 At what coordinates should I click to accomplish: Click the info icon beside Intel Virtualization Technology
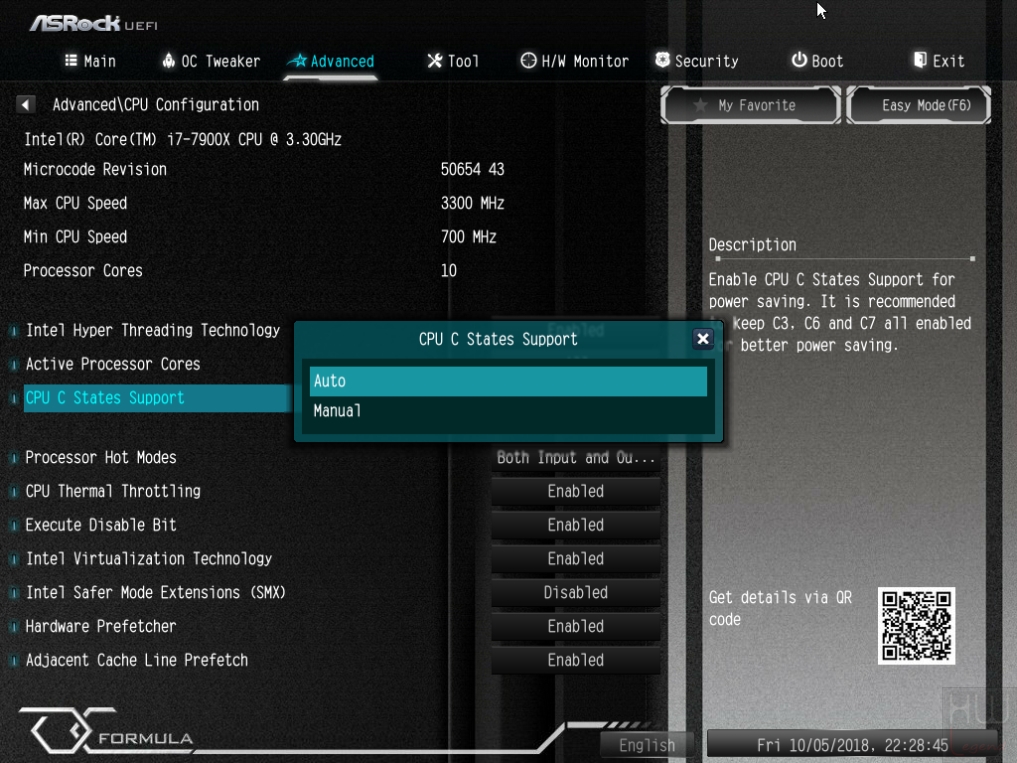point(13,559)
